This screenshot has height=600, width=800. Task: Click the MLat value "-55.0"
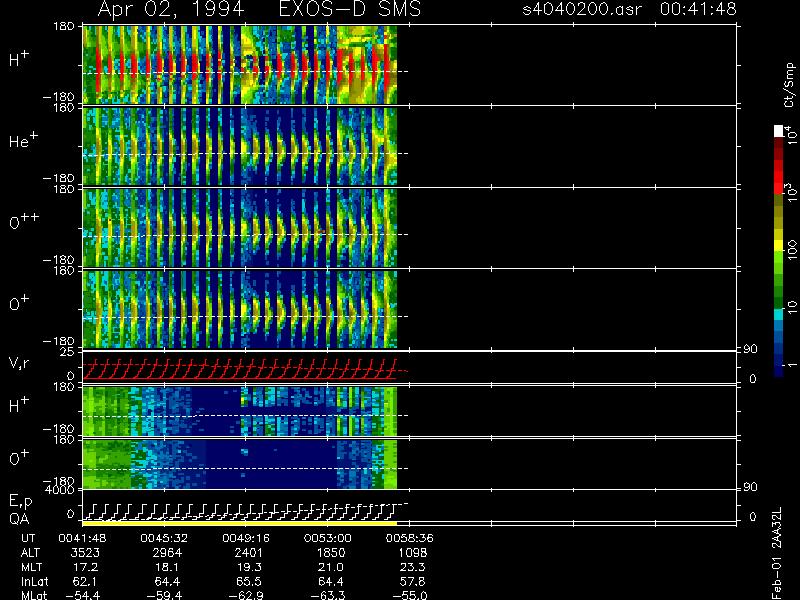(410, 595)
